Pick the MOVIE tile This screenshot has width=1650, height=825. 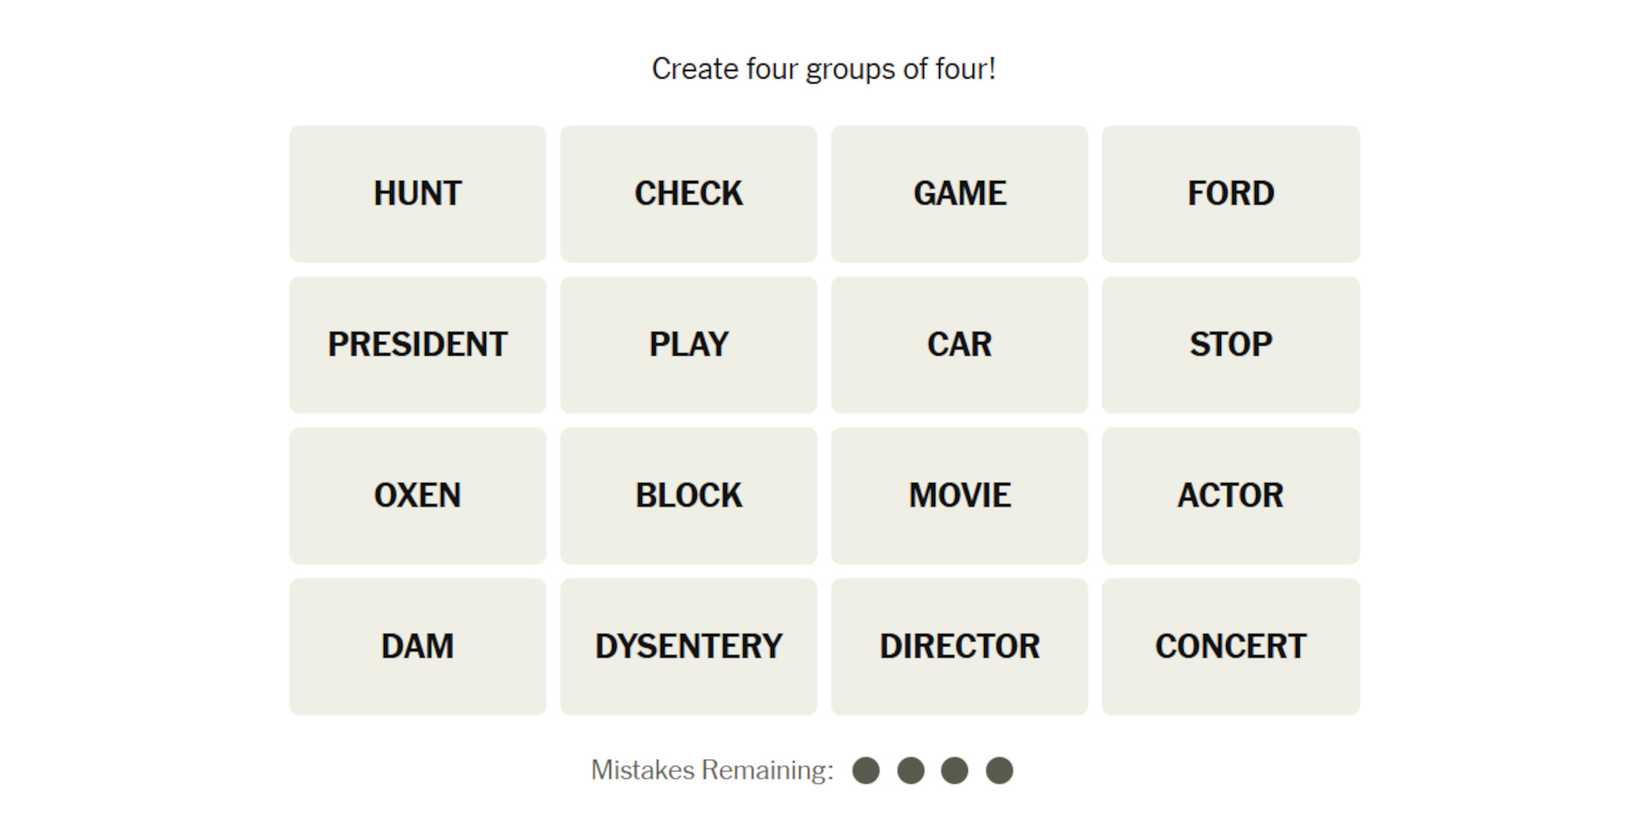959,496
